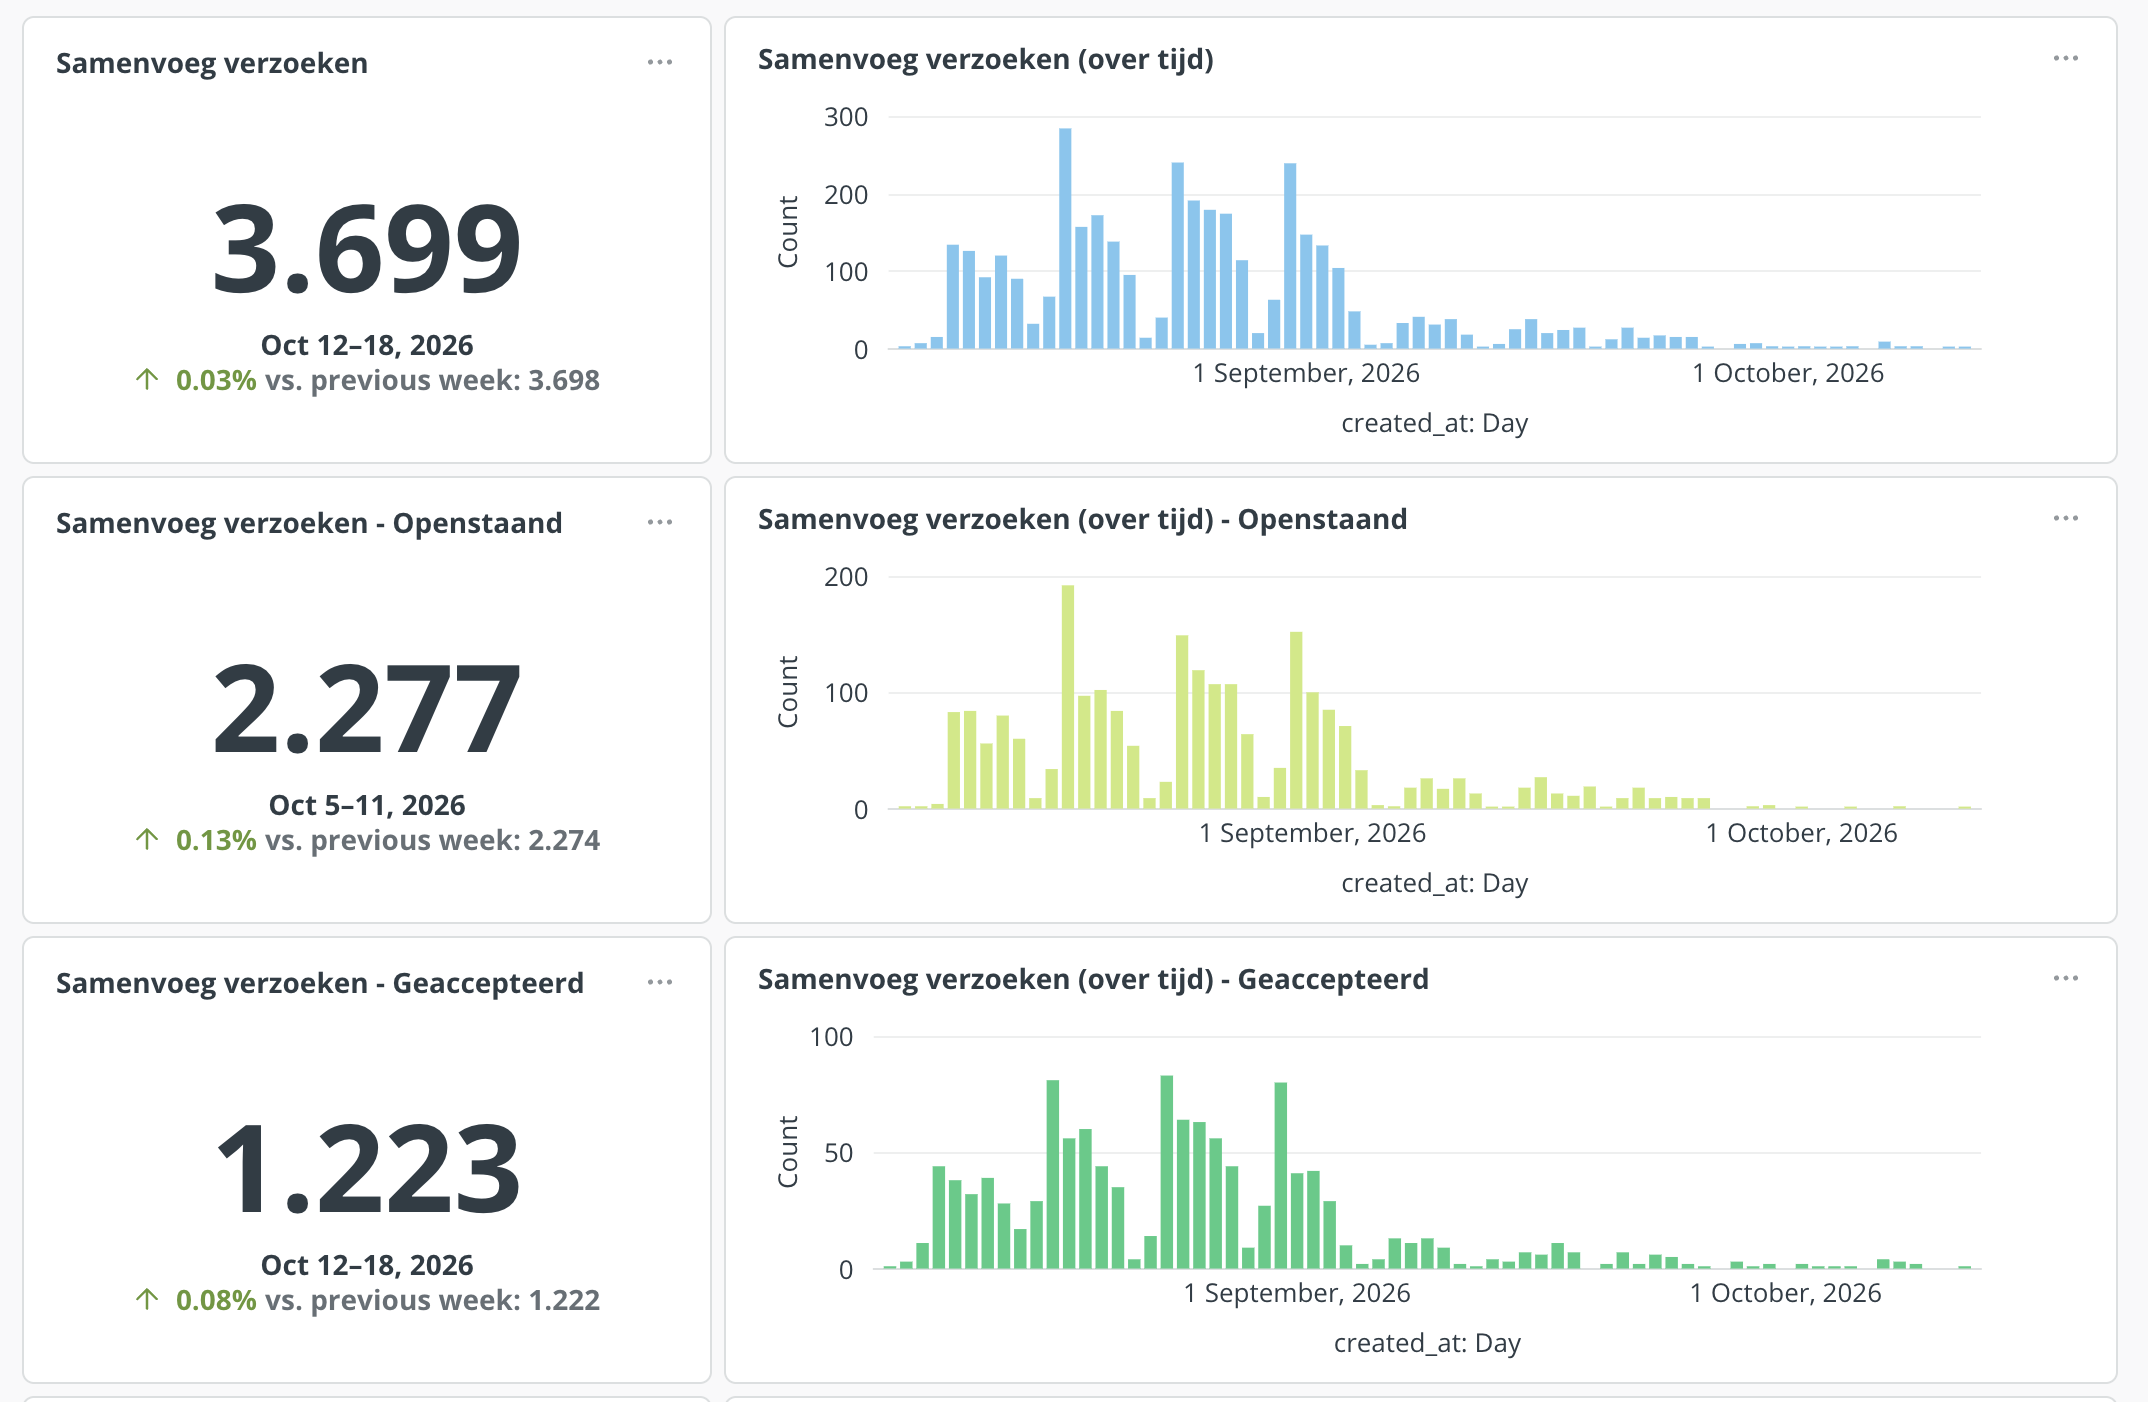Open ellipsis menu on Samenvoeg verzoeken card
Image resolution: width=2148 pixels, height=1402 pixels.
tap(660, 62)
